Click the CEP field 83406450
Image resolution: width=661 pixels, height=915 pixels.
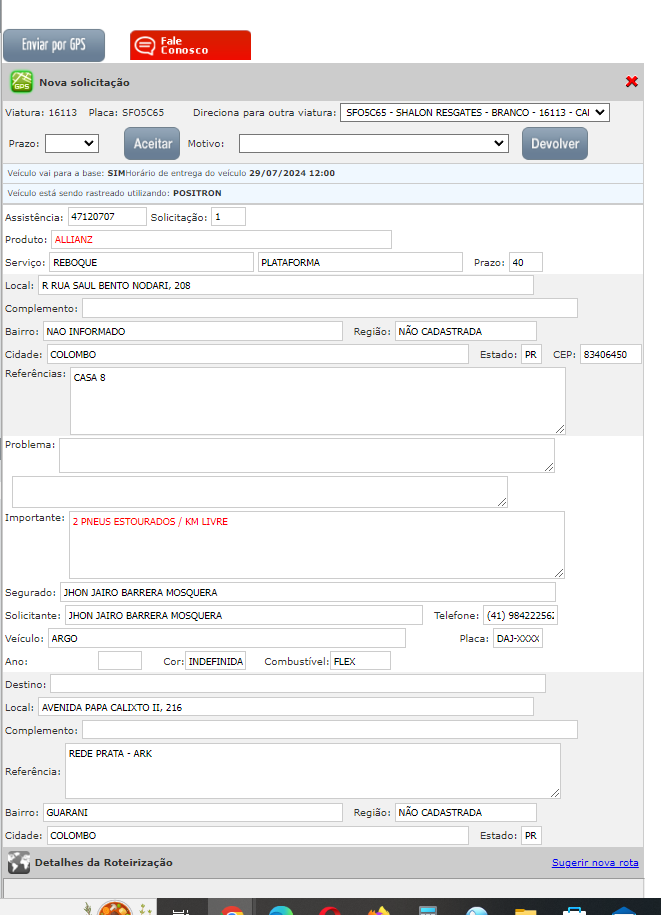tap(611, 354)
